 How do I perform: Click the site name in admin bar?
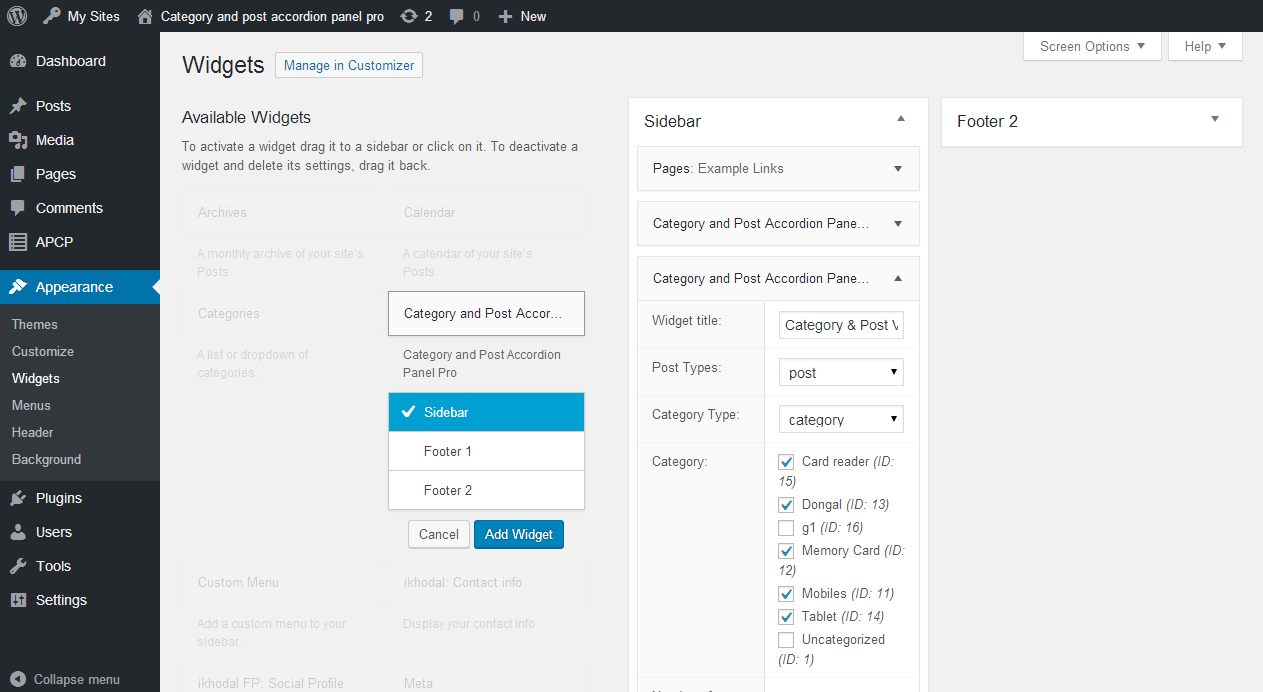point(272,16)
